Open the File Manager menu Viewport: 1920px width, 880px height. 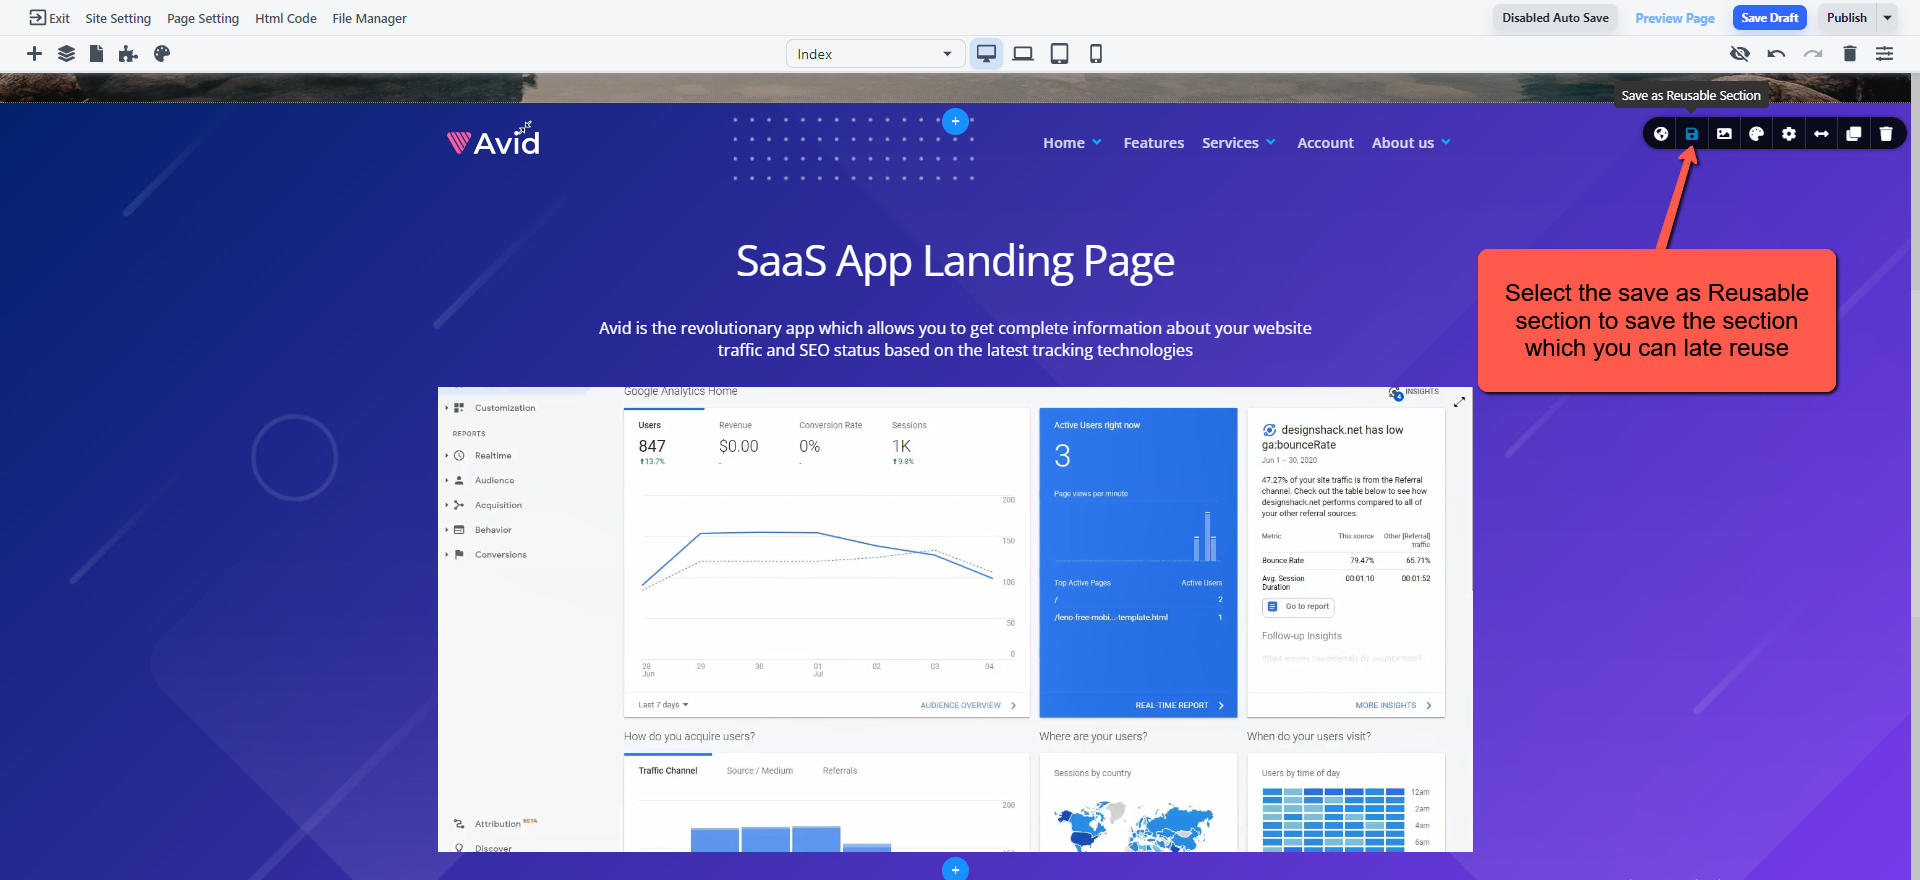click(x=369, y=18)
